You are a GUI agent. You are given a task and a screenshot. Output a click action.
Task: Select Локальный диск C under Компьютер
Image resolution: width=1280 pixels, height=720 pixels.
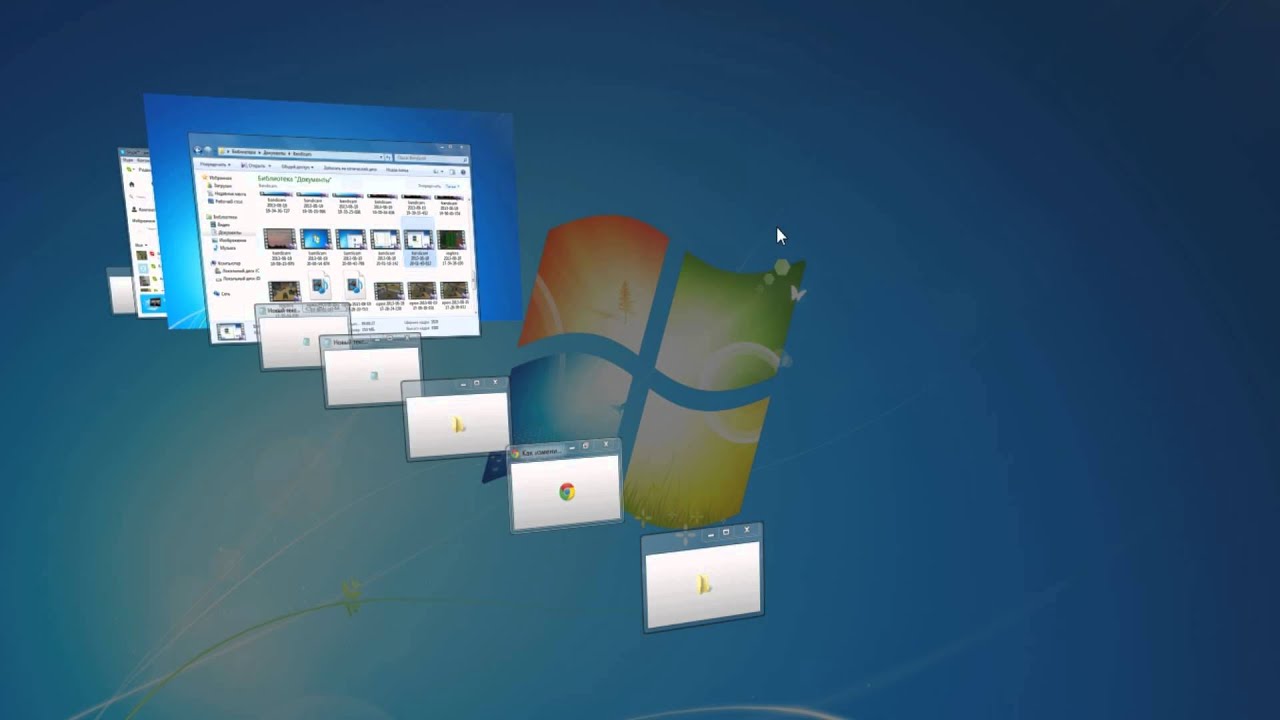click(240, 271)
